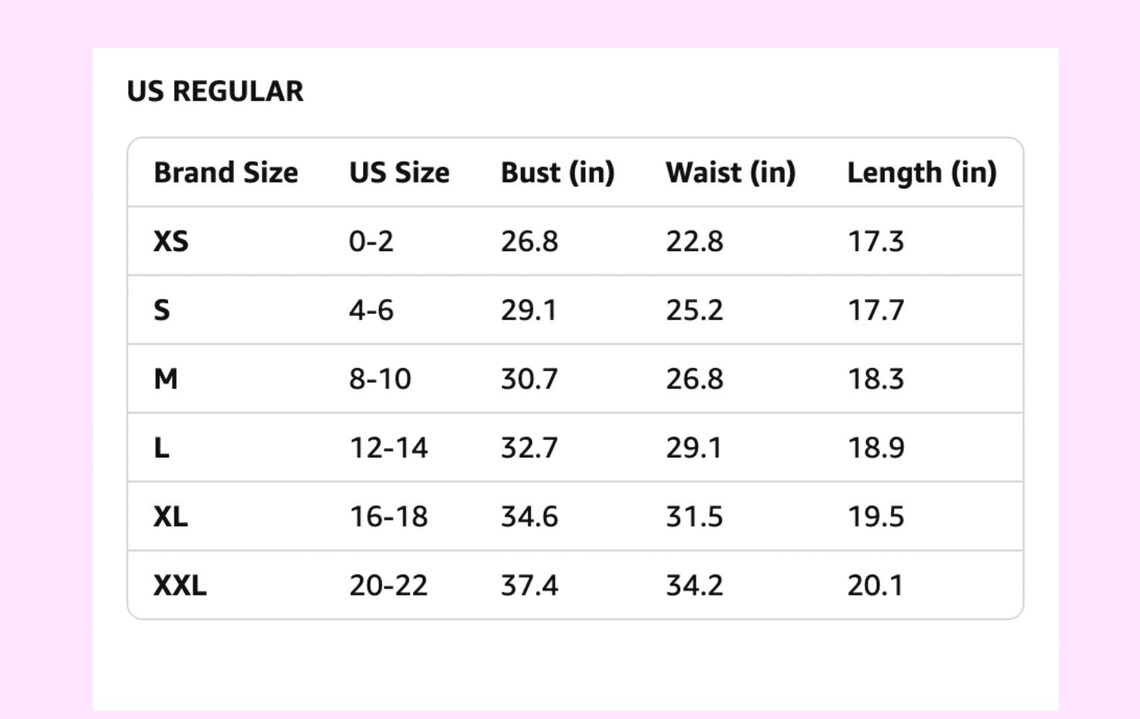
Task: Select the S brand size cell
Action: click(161, 310)
